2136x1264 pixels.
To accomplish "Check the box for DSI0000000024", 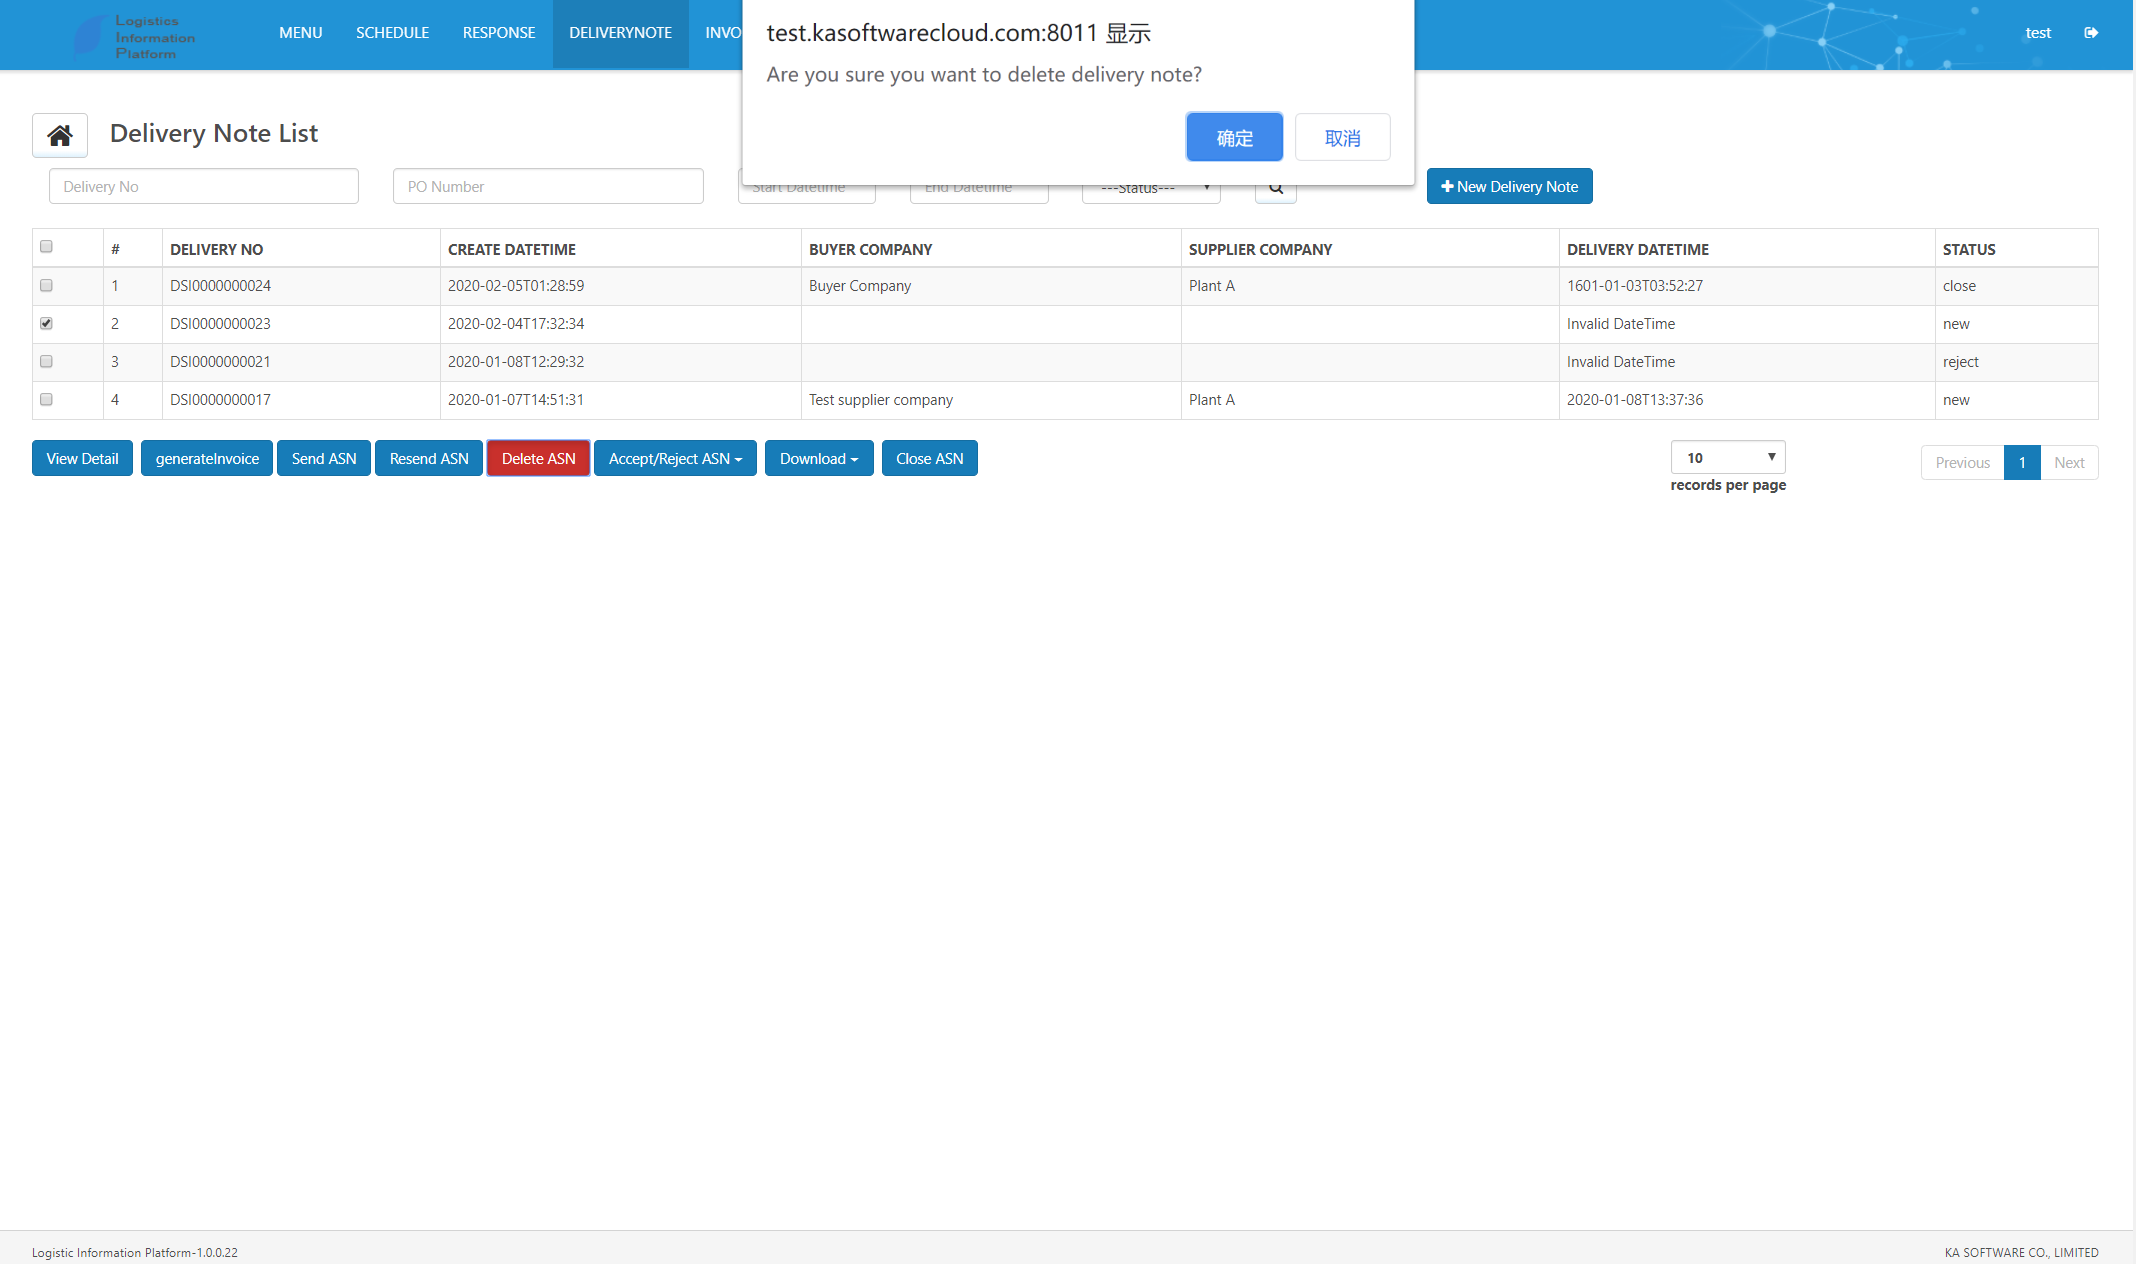I will coord(46,285).
